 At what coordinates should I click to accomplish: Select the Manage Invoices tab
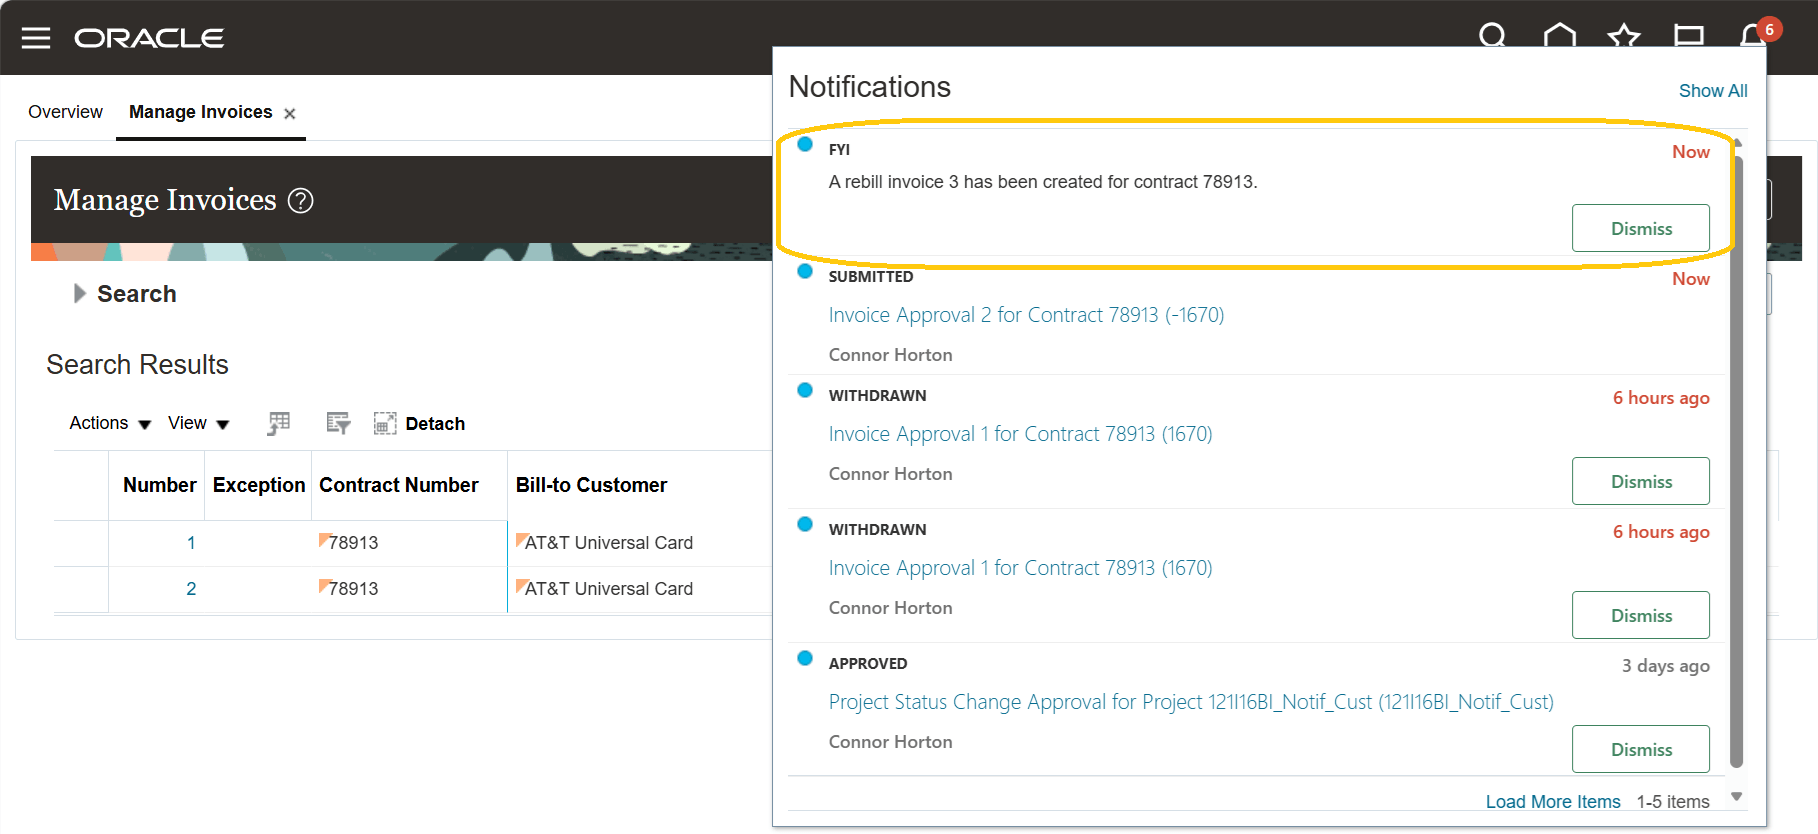point(200,112)
